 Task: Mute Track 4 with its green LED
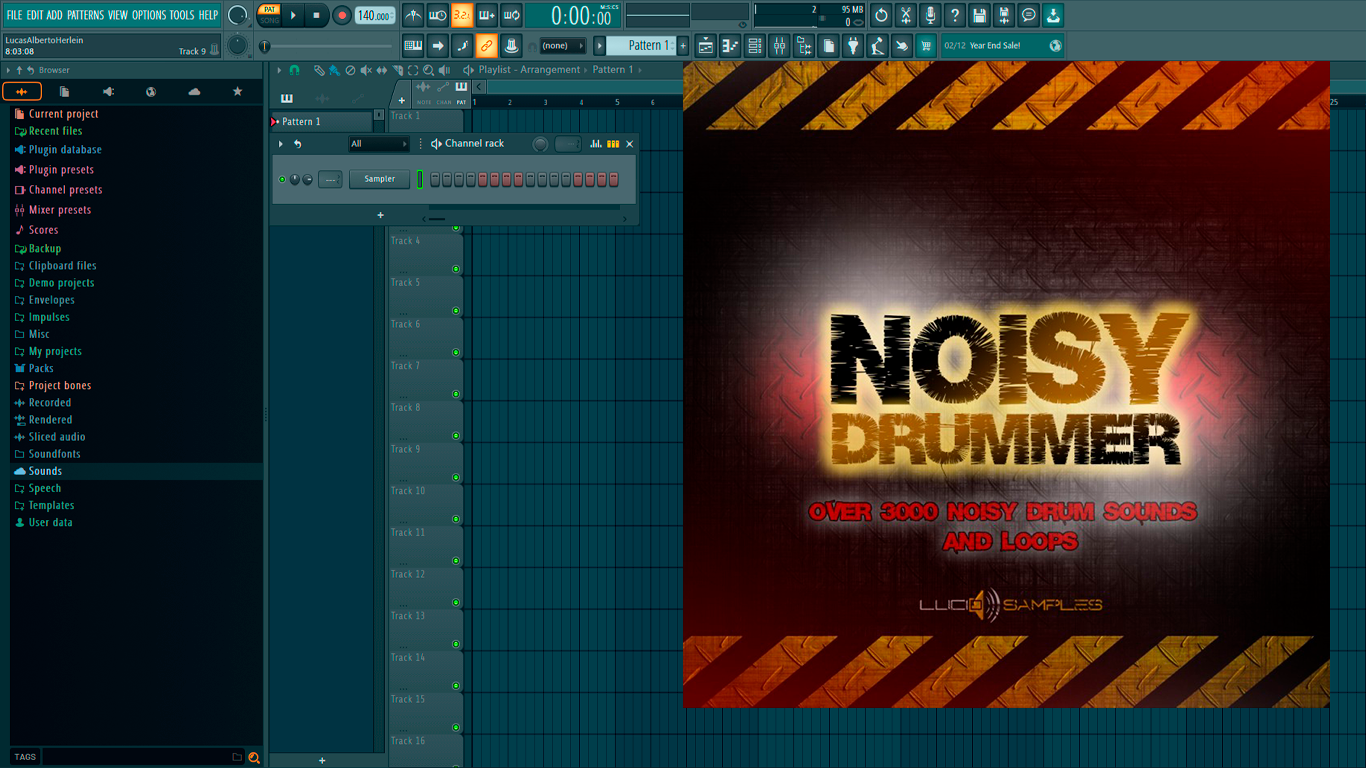[x=456, y=268]
